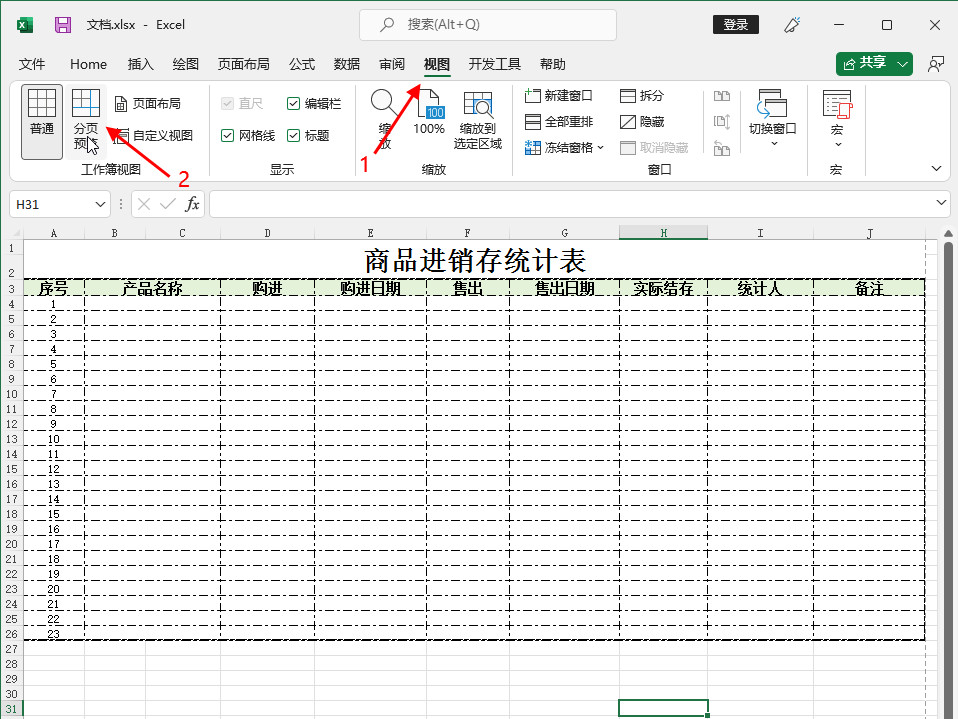Click the reset window position icon

(722, 148)
